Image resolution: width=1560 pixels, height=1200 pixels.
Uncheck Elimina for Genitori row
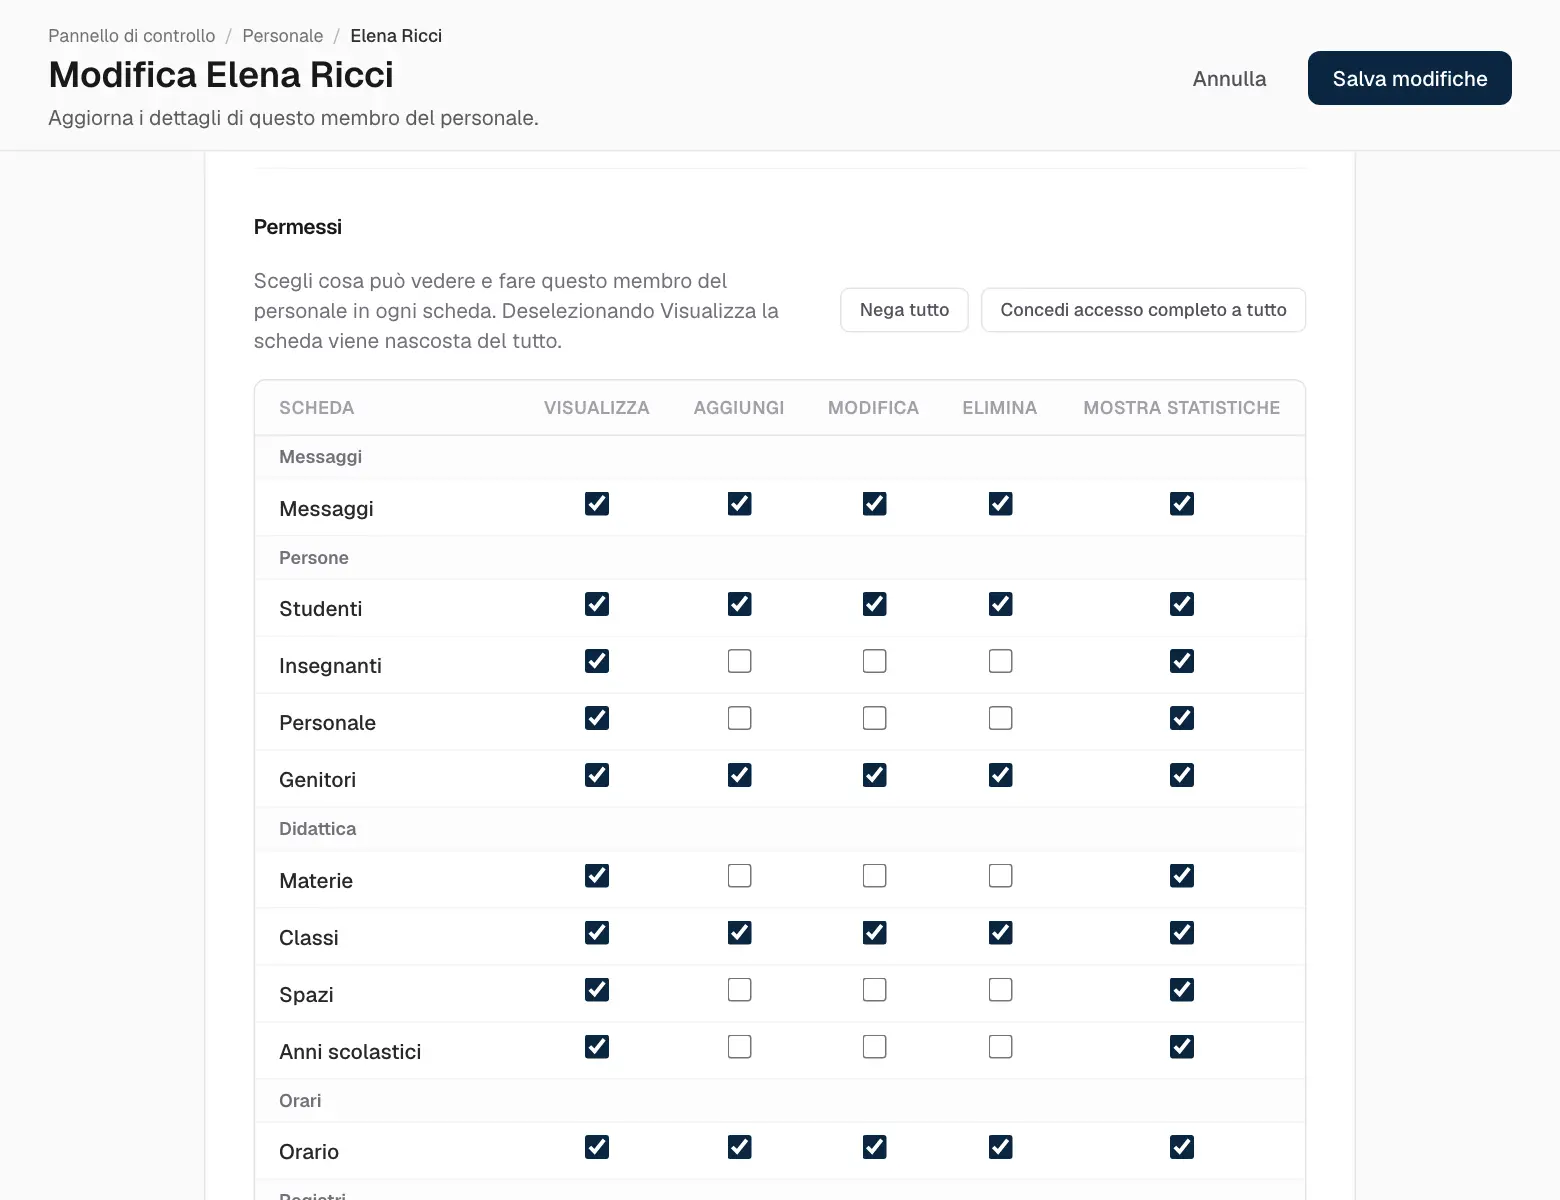tap(1000, 775)
